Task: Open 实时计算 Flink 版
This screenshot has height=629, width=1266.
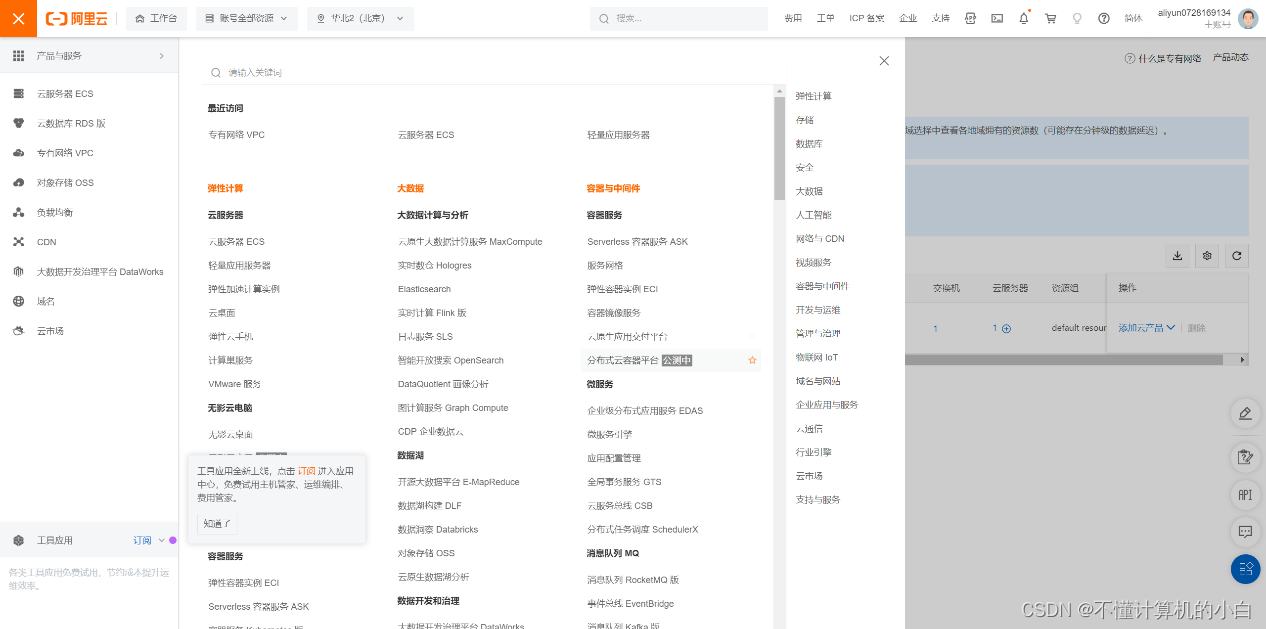Action: click(x=432, y=313)
